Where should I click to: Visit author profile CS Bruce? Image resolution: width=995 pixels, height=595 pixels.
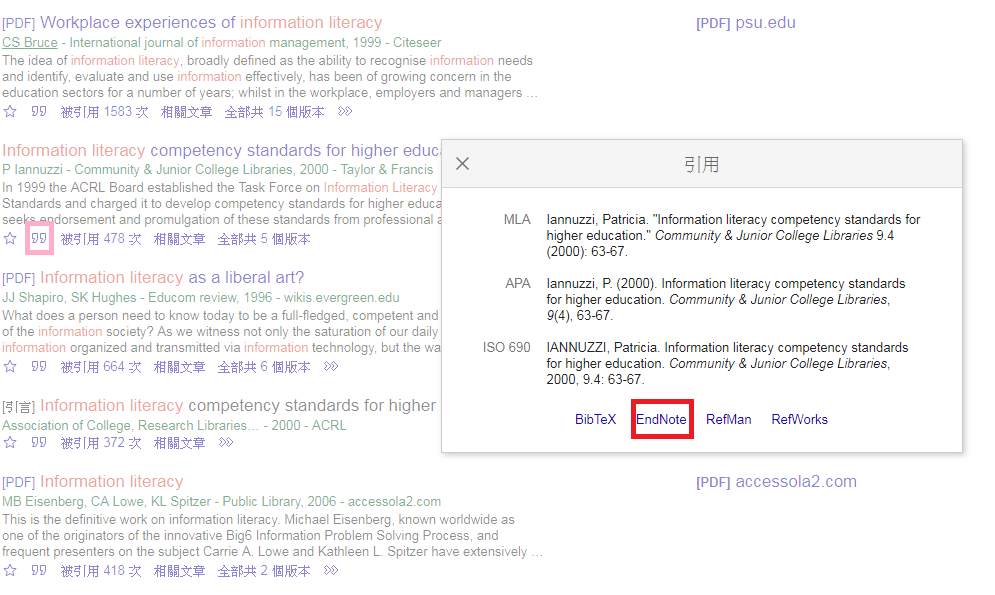(30, 42)
